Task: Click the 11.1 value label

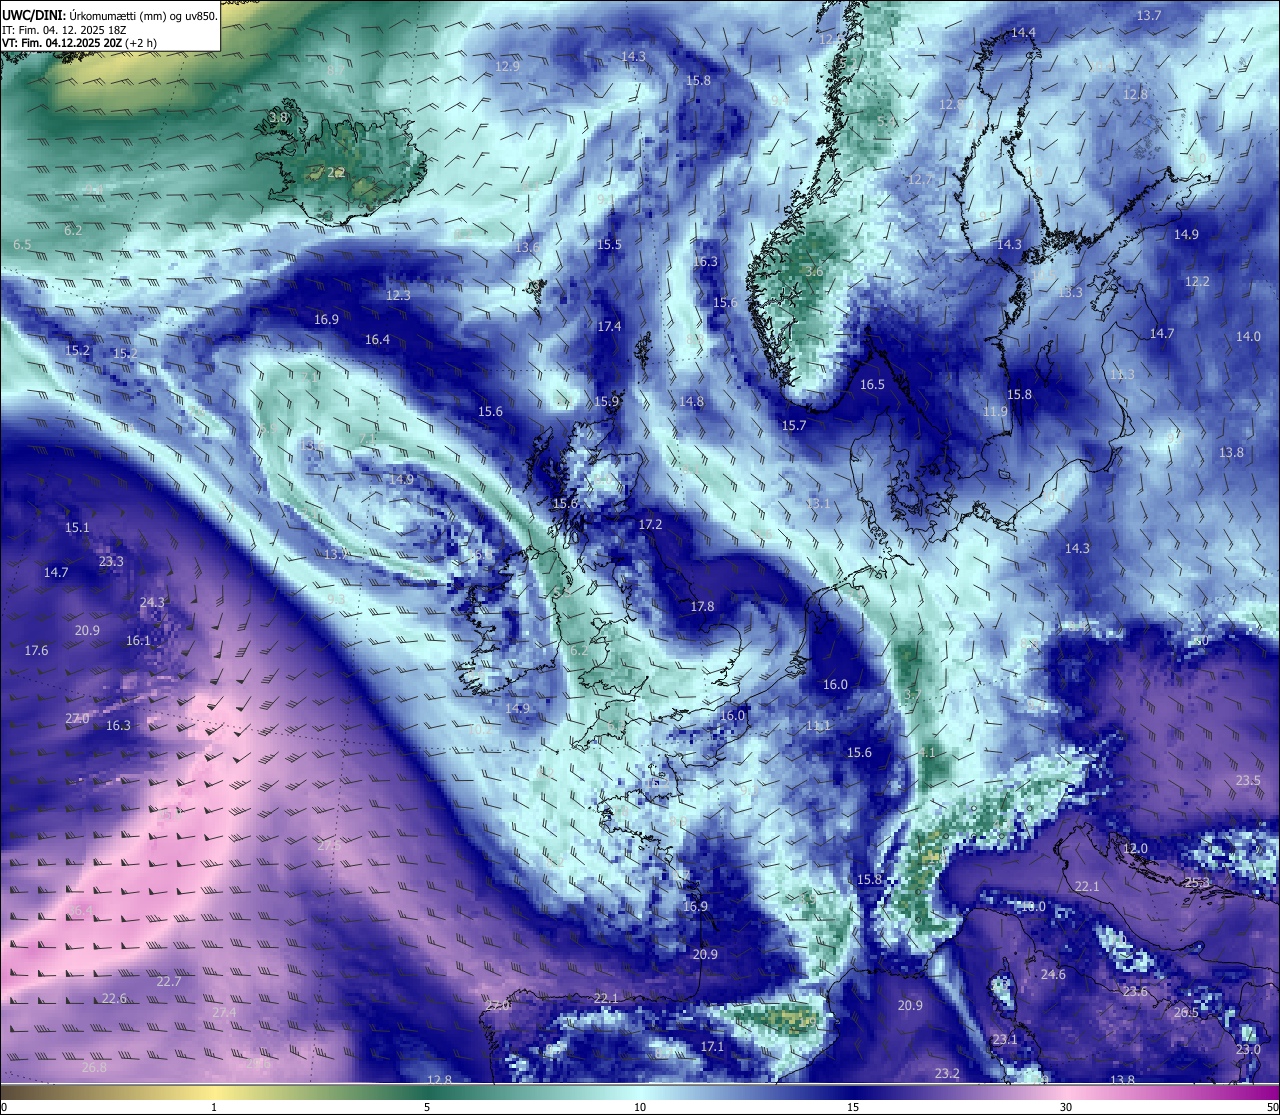Action: tap(818, 726)
